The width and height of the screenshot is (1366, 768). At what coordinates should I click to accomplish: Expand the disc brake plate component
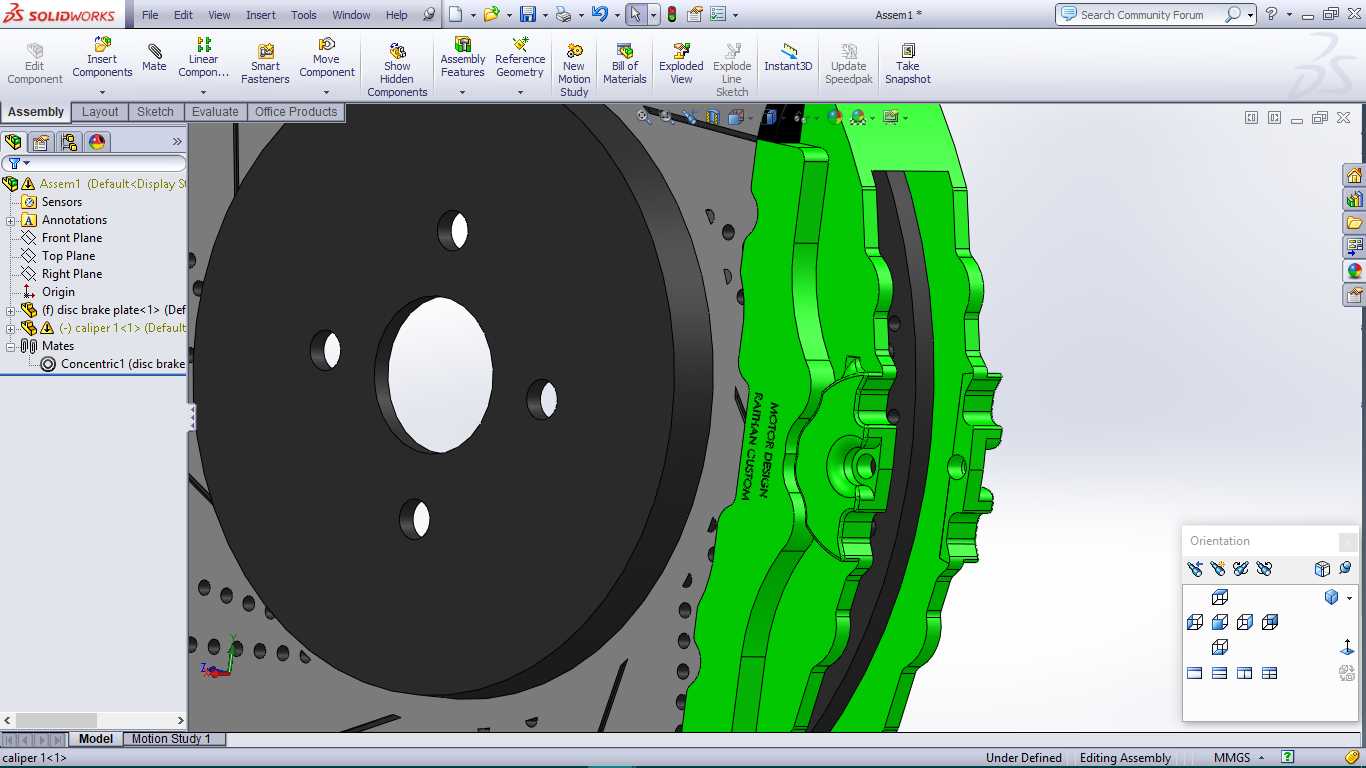pyautogui.click(x=10, y=310)
